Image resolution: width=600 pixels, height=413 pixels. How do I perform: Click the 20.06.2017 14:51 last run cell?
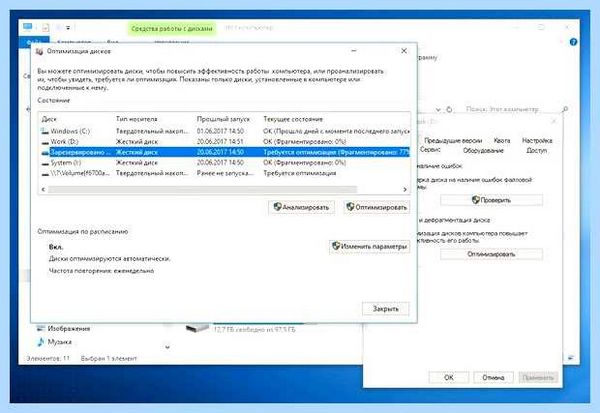(x=220, y=142)
